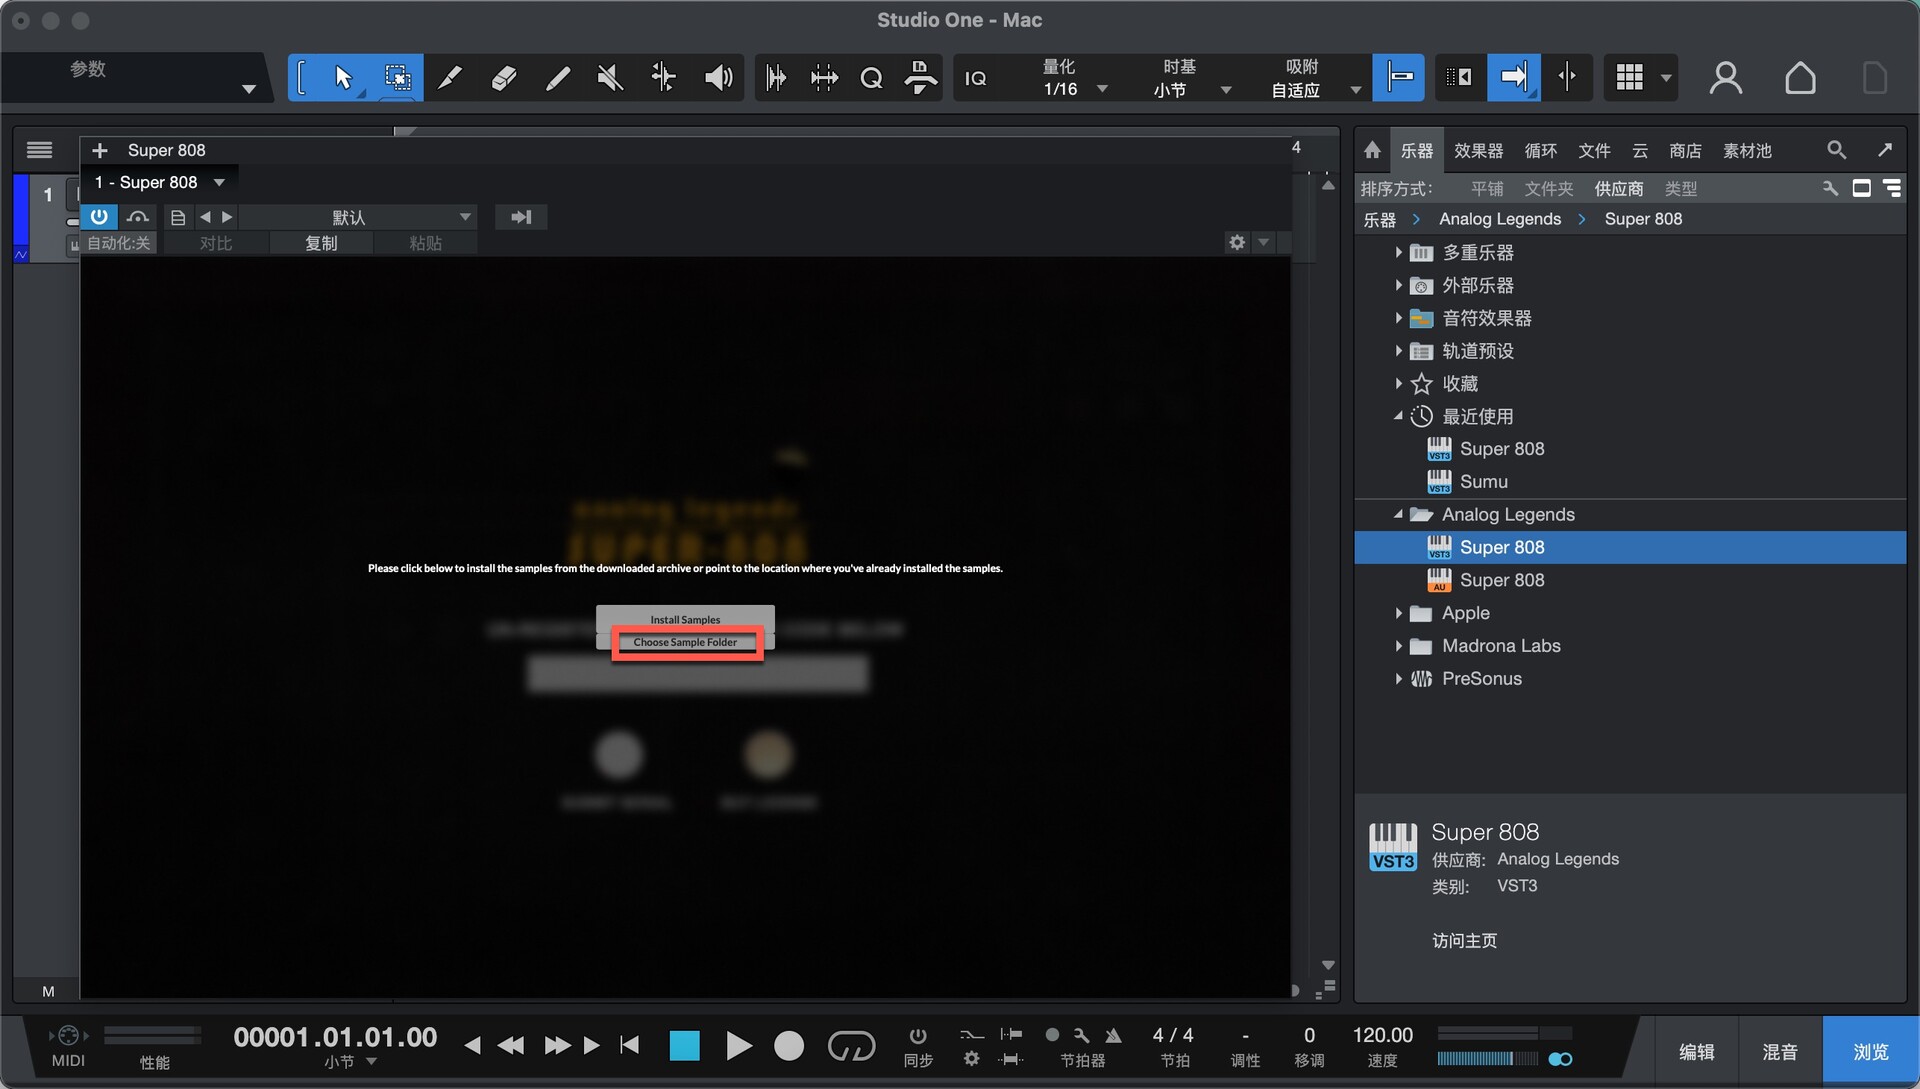Click the Record button in transport

pos(789,1046)
